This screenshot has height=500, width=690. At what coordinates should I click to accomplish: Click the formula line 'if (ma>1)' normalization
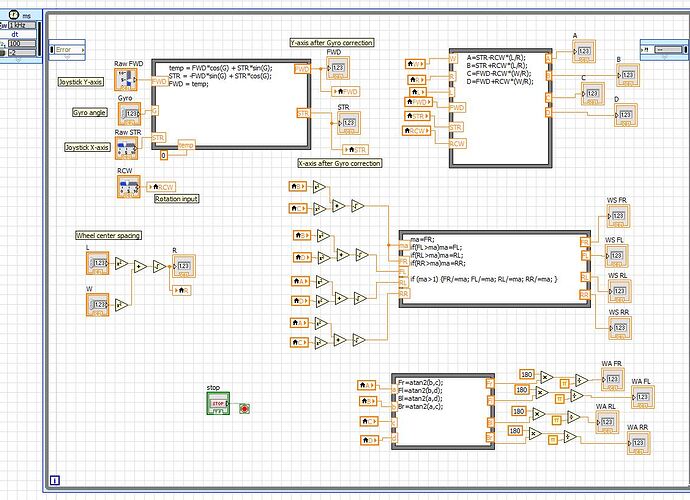tap(484, 279)
